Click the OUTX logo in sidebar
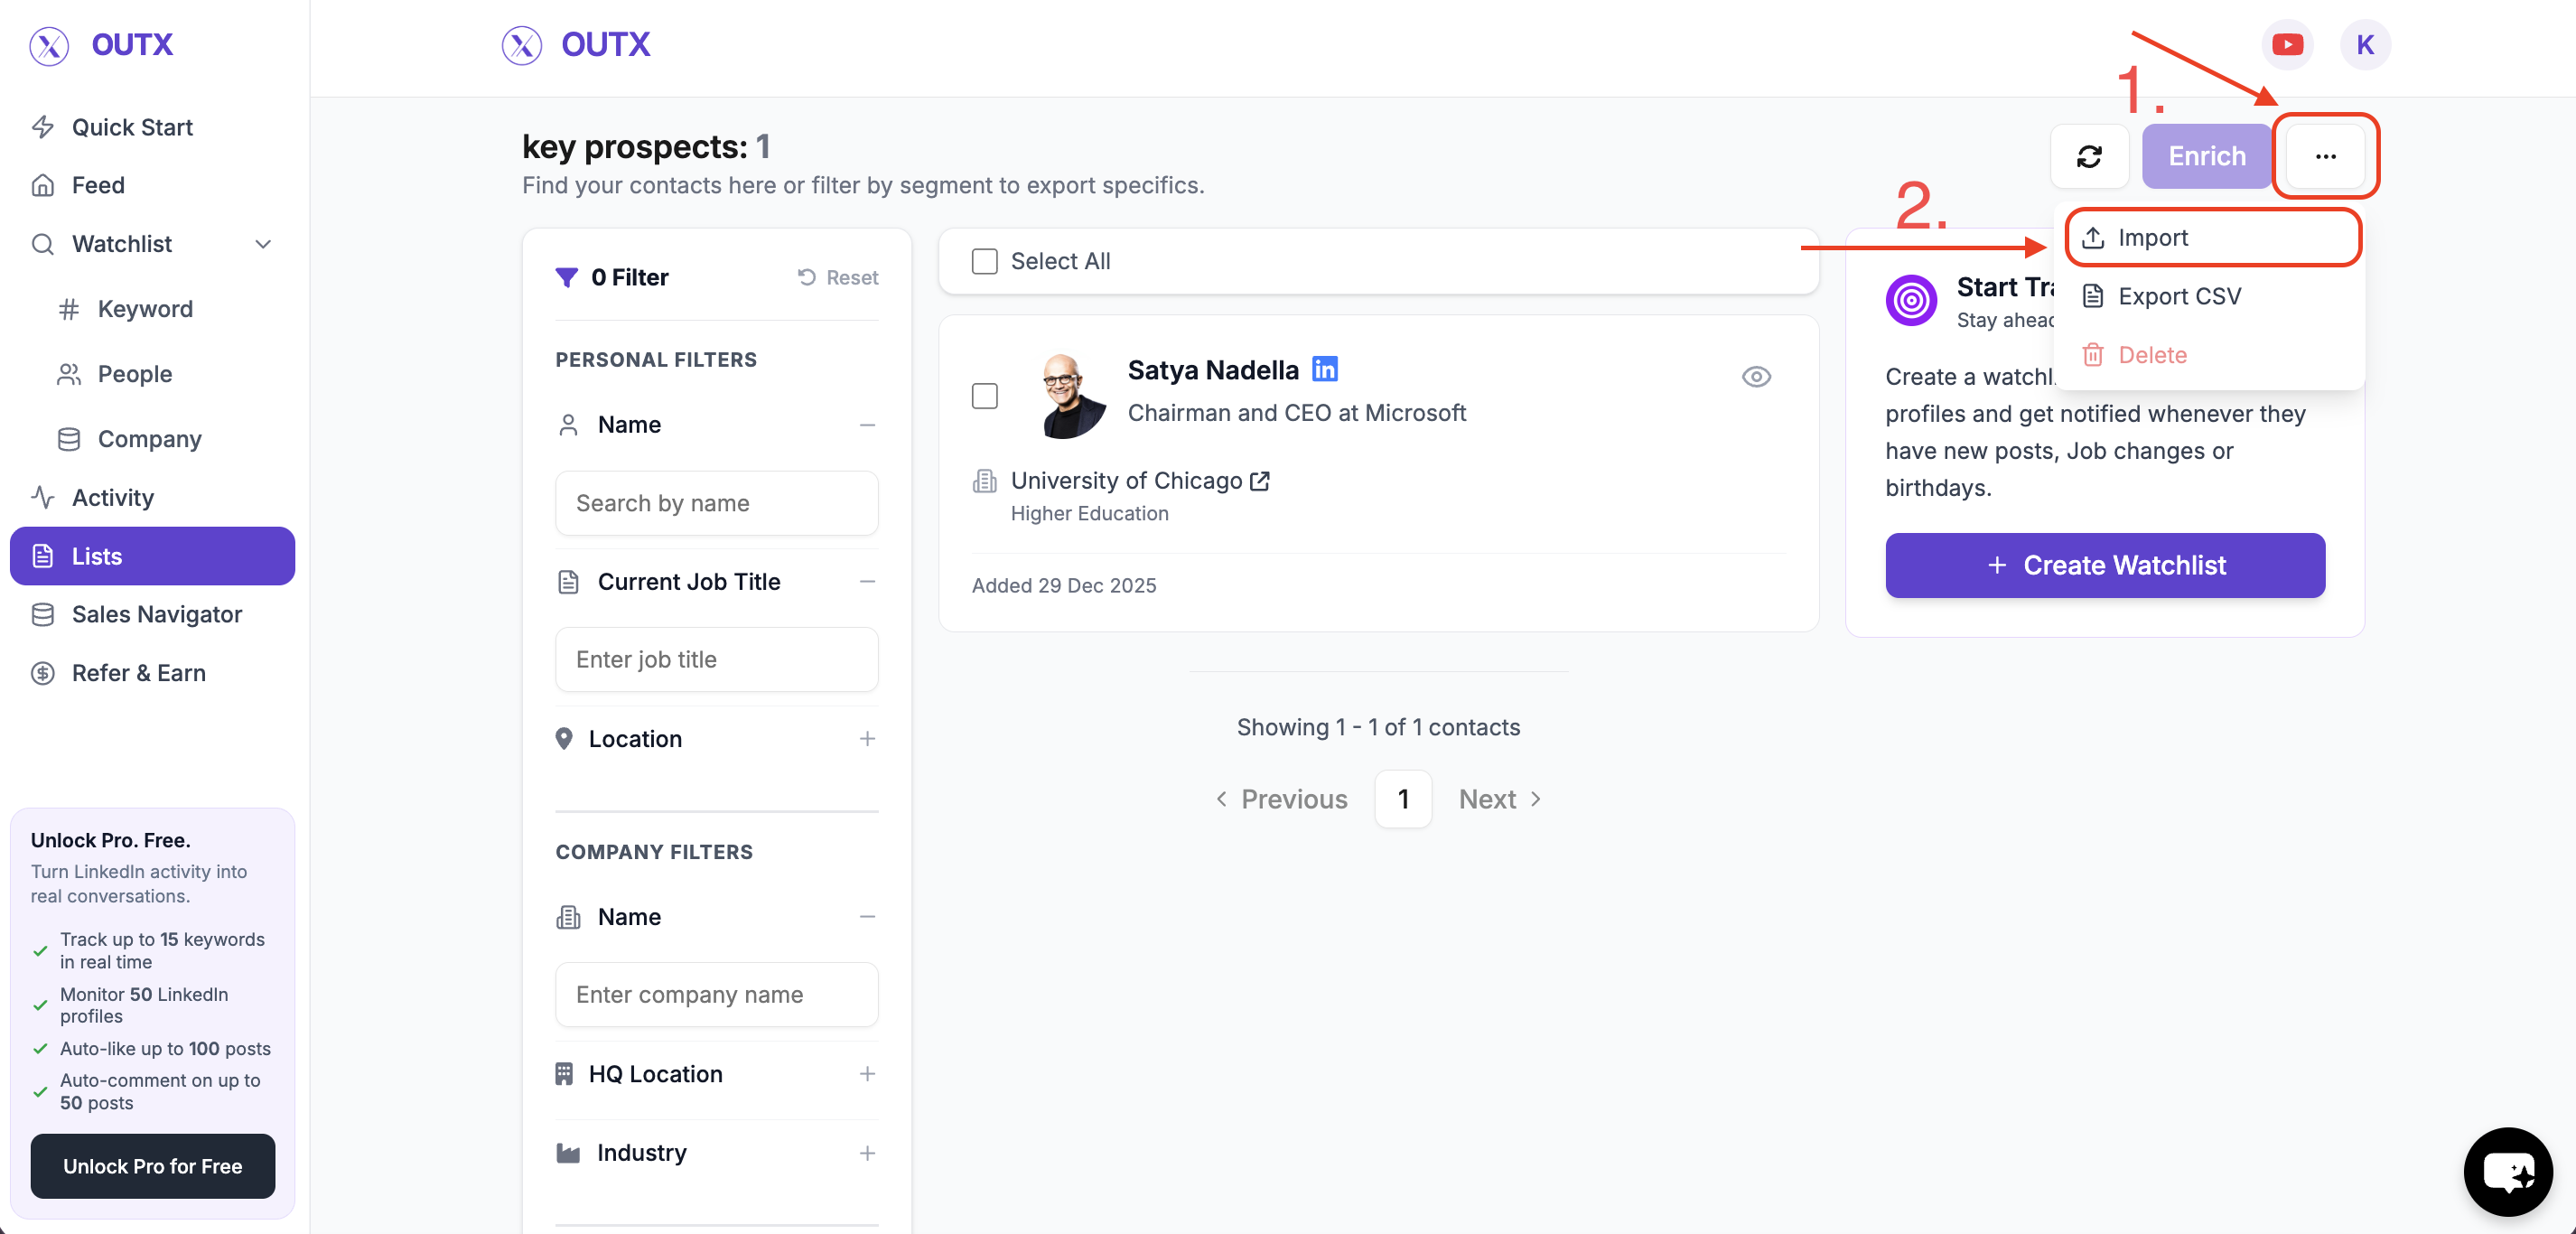The image size is (2576, 1234). click(x=102, y=45)
